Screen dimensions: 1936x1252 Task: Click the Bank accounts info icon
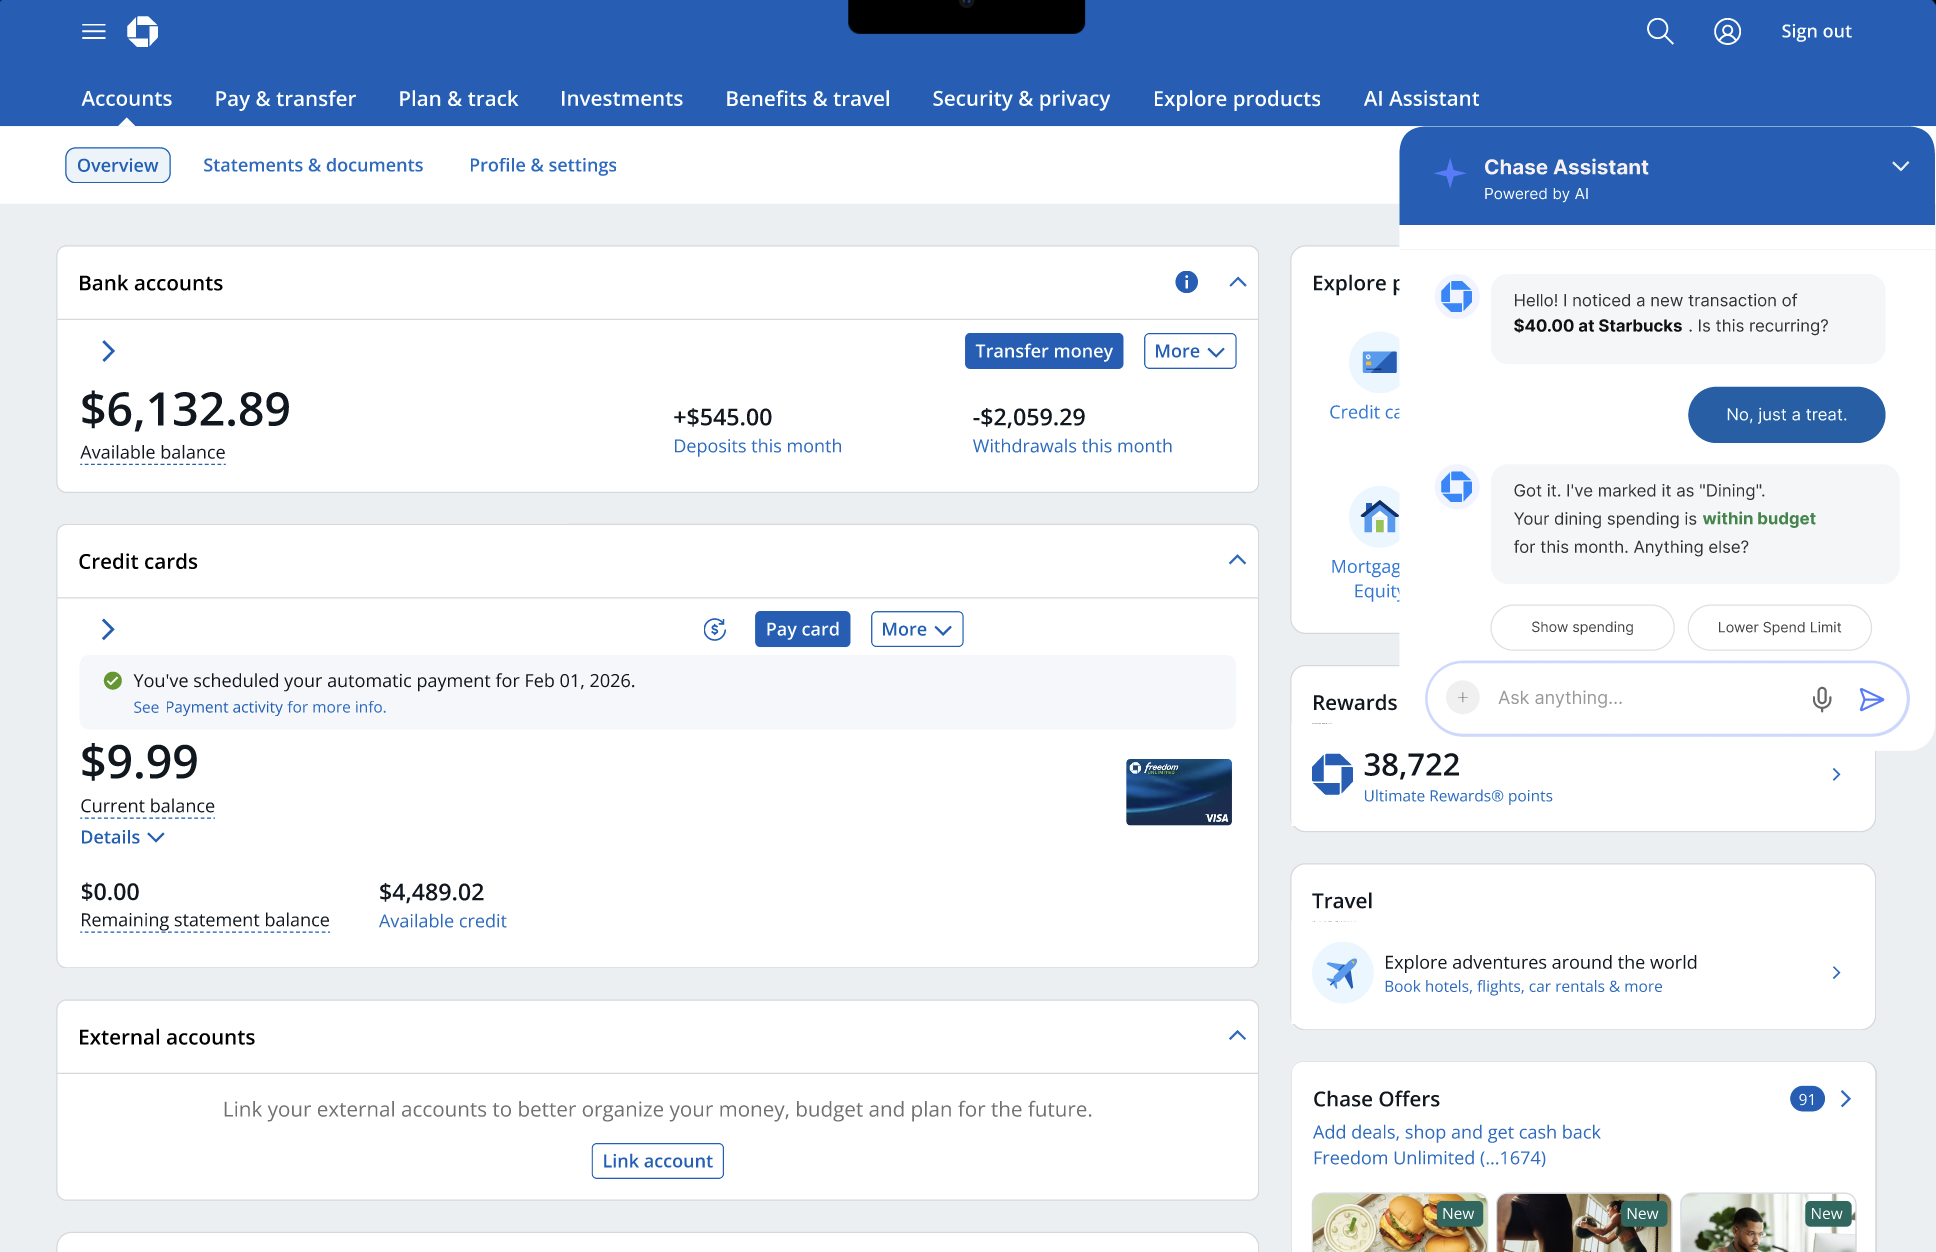(x=1186, y=282)
